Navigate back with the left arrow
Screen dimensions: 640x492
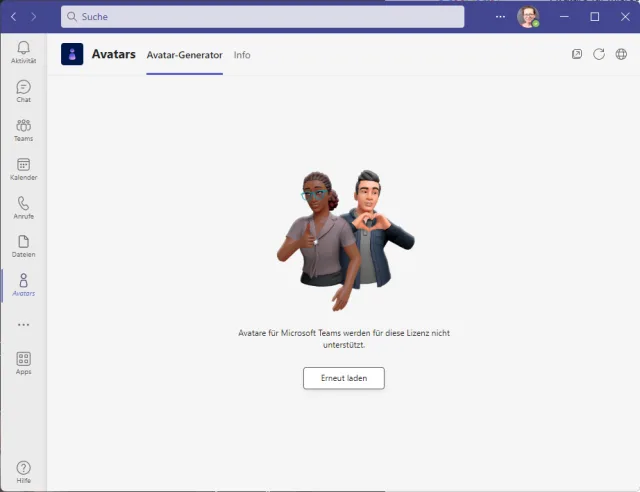pyautogui.click(x=13, y=17)
